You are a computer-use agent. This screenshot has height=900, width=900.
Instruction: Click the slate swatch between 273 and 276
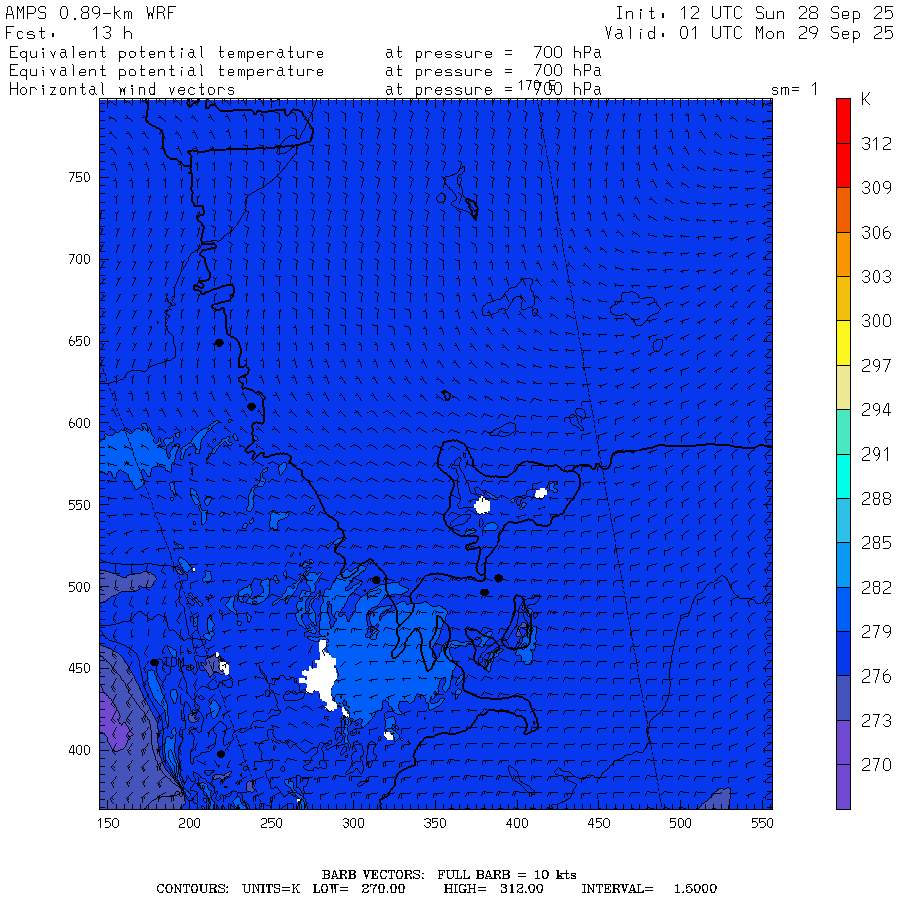(x=843, y=698)
